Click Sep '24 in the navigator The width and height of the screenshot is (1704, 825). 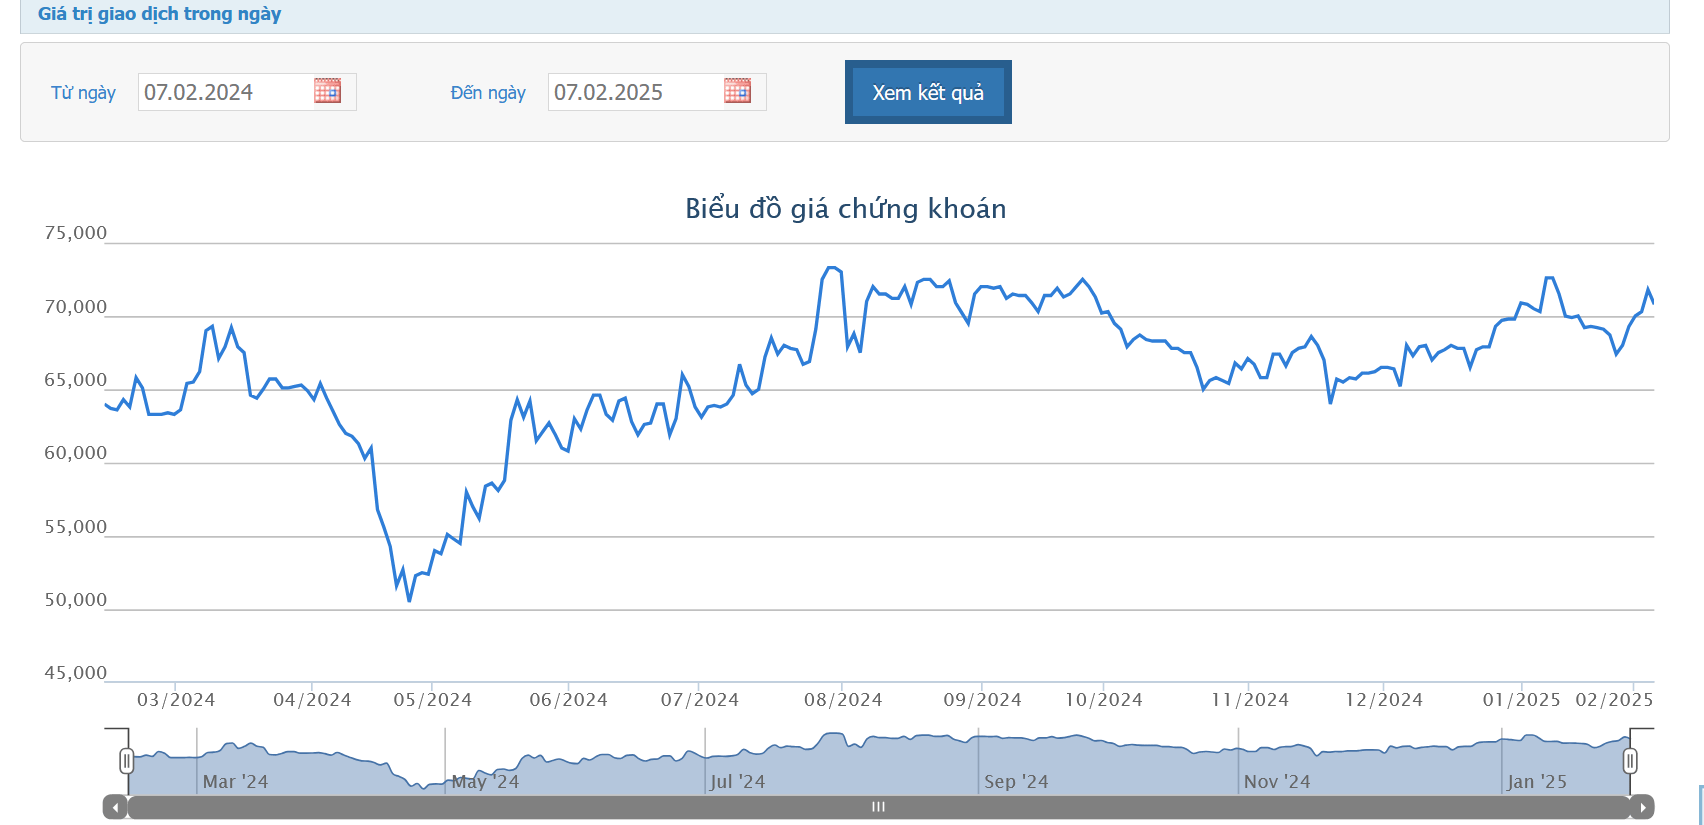(x=1016, y=782)
